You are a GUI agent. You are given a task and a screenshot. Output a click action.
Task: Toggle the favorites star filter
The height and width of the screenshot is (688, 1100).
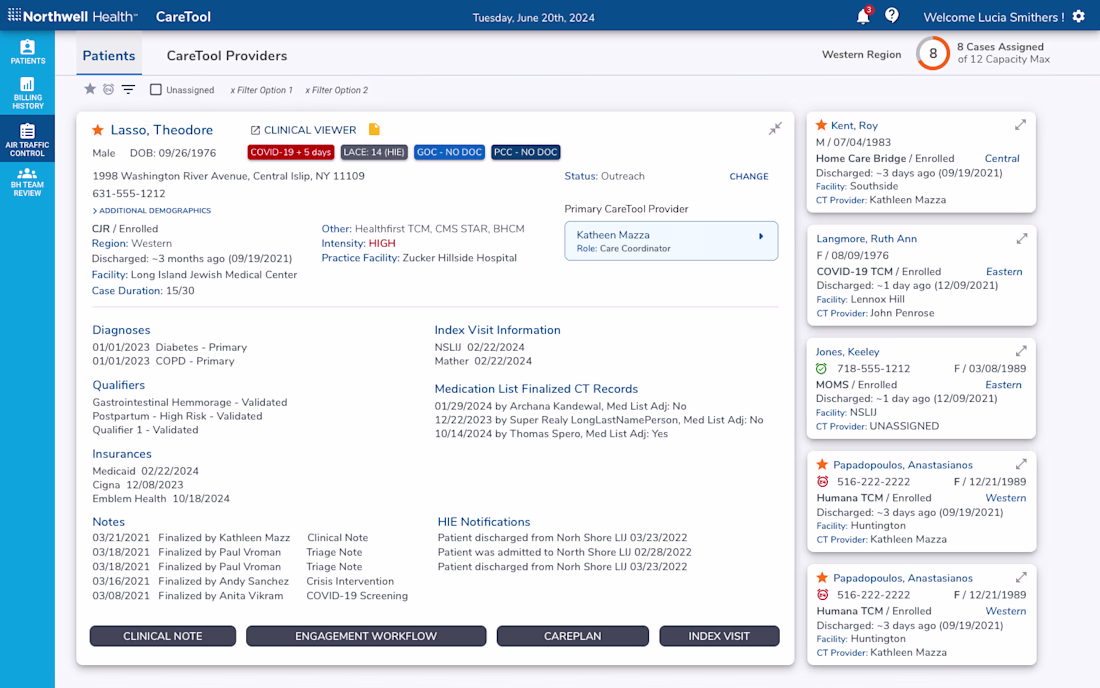[90, 89]
